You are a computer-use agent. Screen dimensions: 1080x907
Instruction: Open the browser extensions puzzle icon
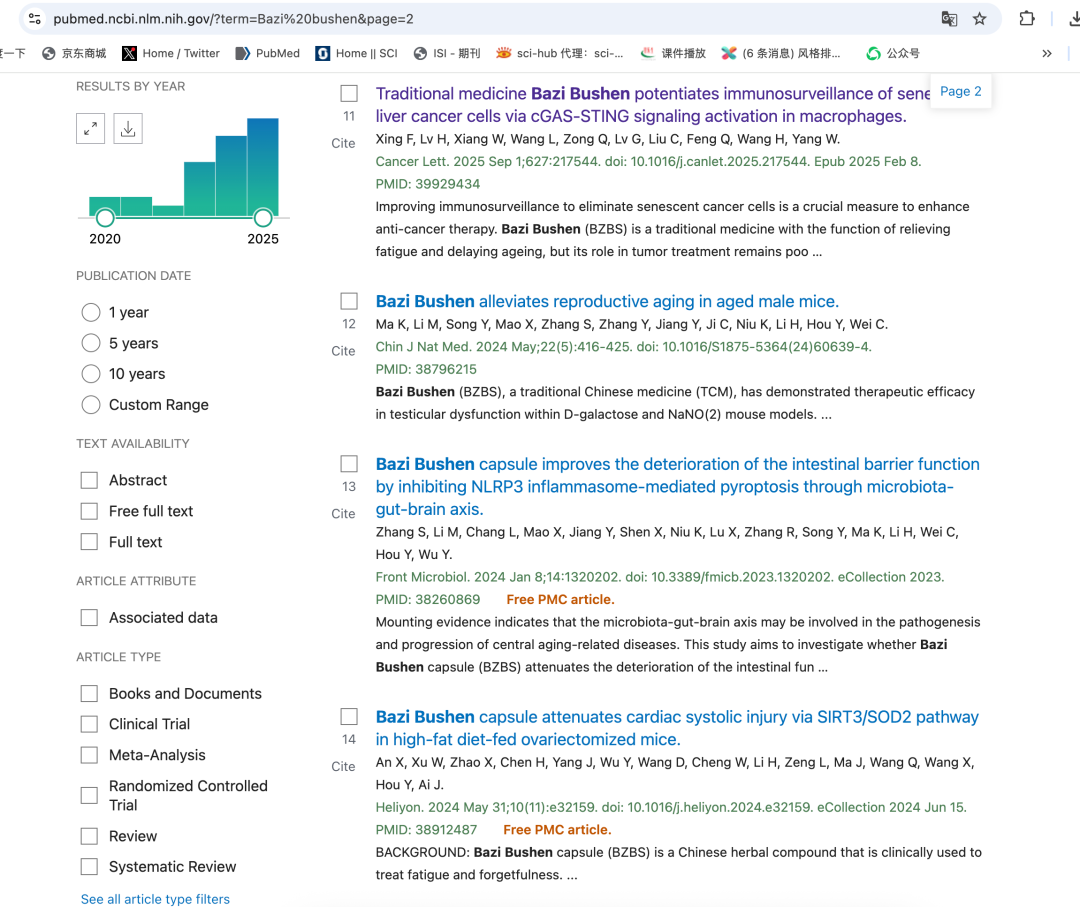(x=1026, y=19)
